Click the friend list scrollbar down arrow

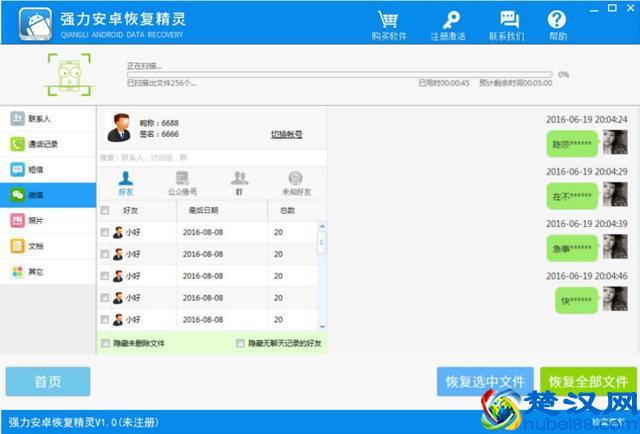click(x=322, y=327)
